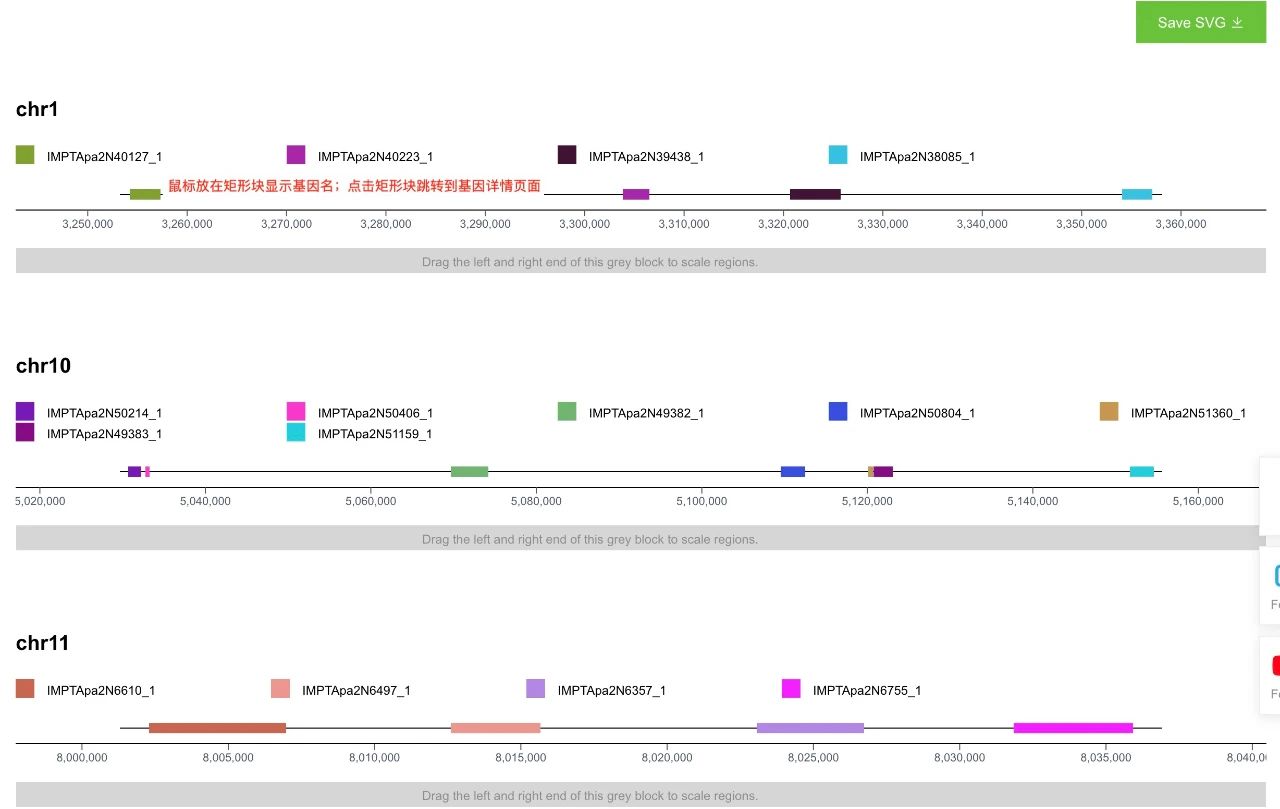Image resolution: width=1280 pixels, height=809 pixels.
Task: Click the Save SVG button
Action: coord(1200,22)
